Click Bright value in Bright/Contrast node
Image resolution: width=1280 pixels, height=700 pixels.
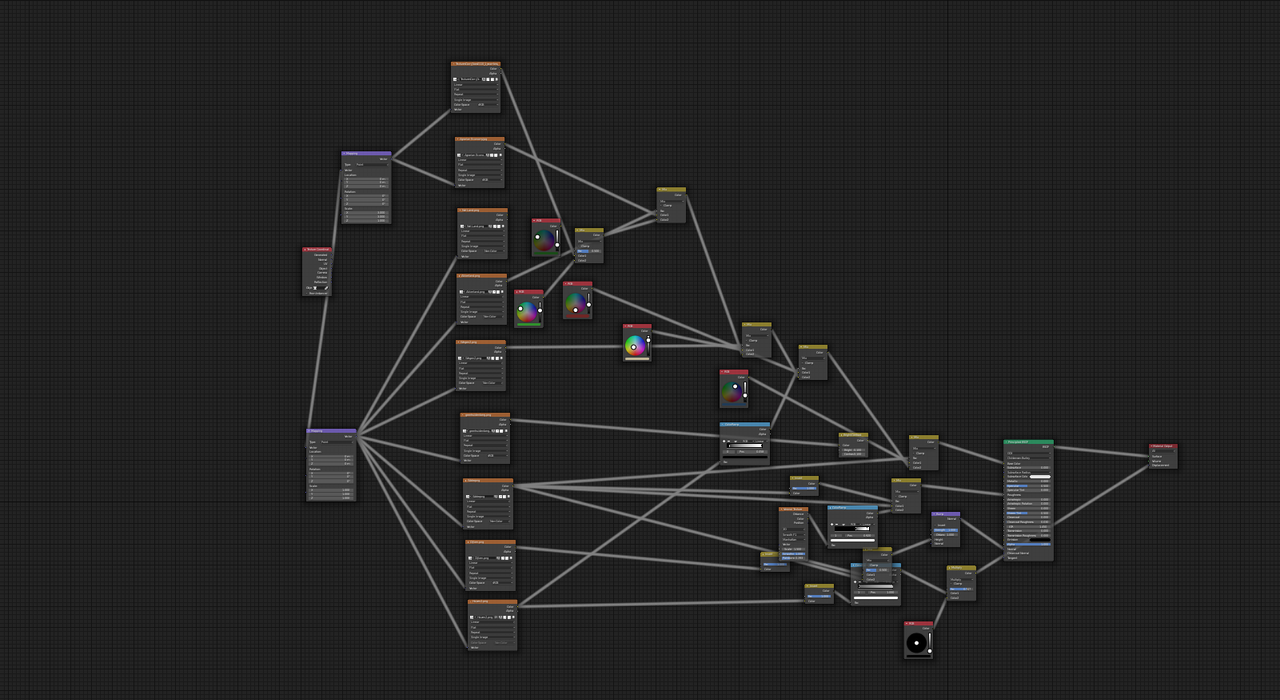(x=854, y=450)
